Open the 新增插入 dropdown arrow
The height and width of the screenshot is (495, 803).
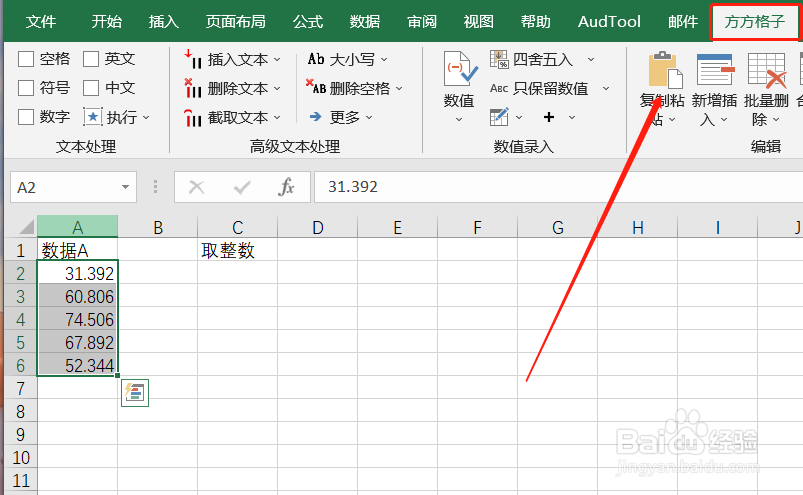(724, 120)
